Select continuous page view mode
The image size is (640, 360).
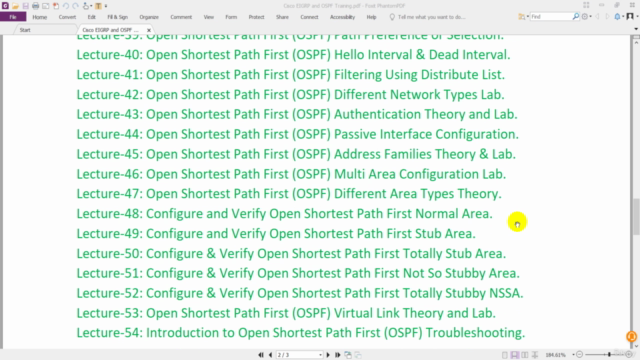point(515,355)
